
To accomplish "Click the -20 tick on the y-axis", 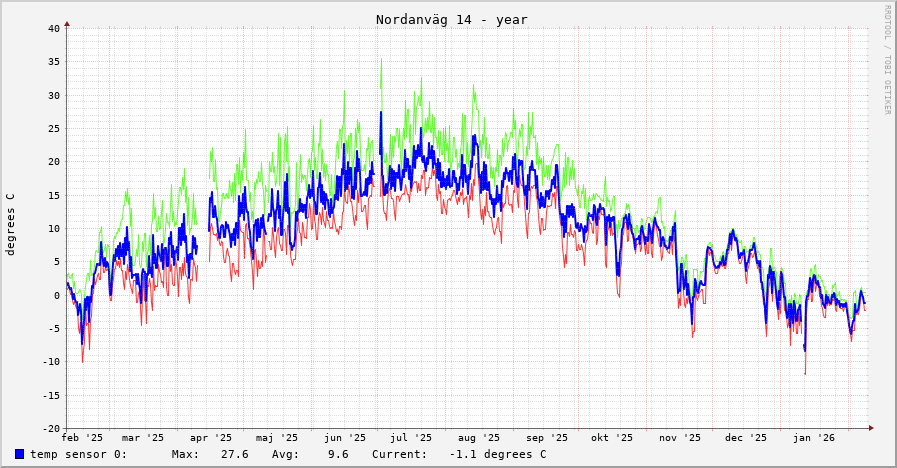I will pyautogui.click(x=51, y=428).
